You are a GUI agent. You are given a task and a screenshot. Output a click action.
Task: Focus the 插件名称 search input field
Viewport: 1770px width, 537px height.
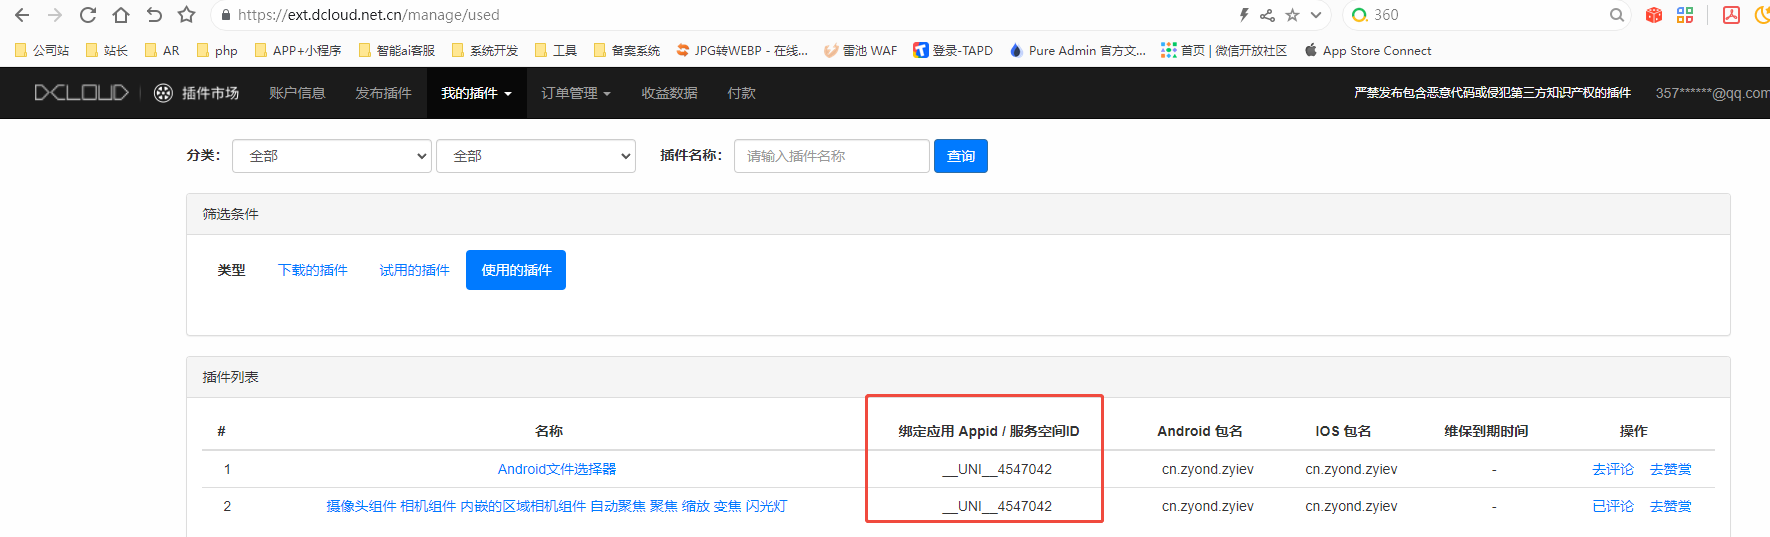click(x=831, y=156)
